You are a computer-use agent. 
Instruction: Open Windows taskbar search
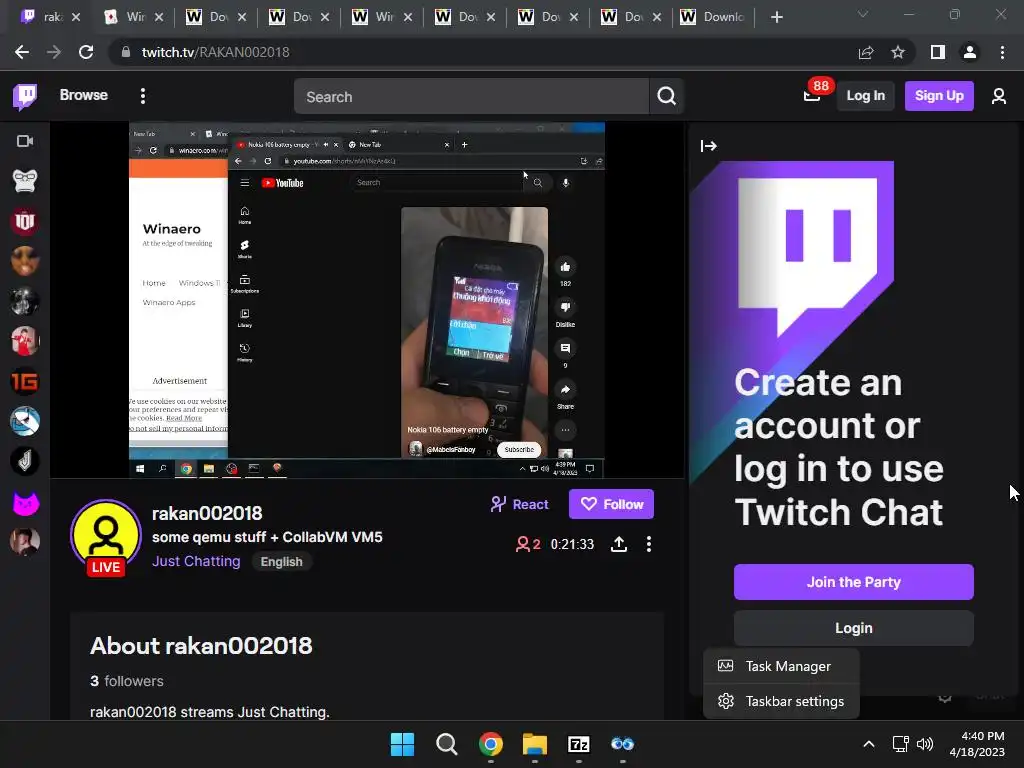tap(447, 744)
